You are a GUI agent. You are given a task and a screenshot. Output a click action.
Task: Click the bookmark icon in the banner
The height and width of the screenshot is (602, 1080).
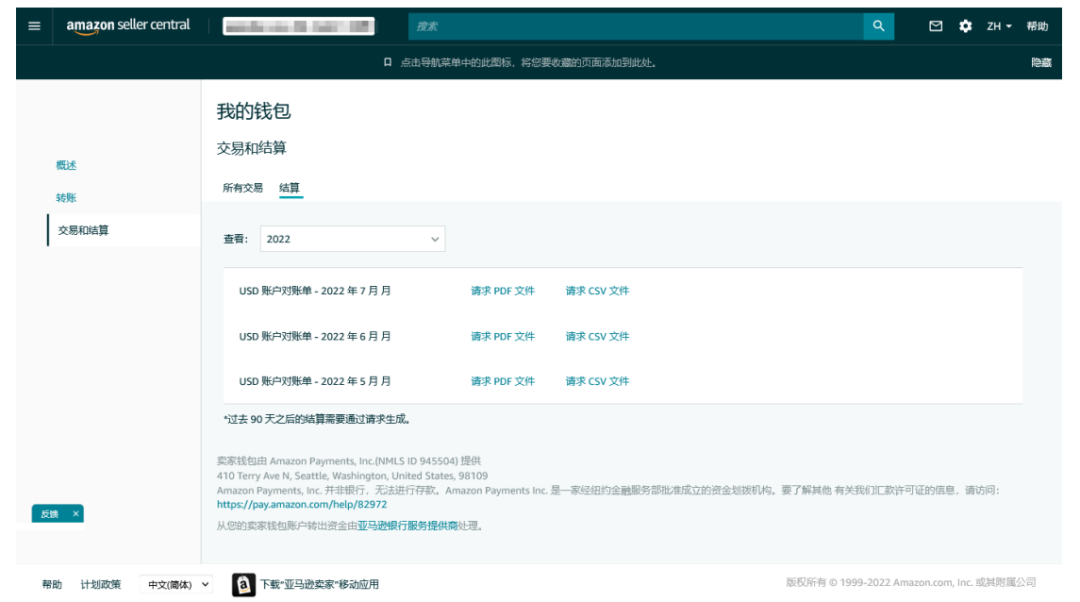pyautogui.click(x=388, y=63)
